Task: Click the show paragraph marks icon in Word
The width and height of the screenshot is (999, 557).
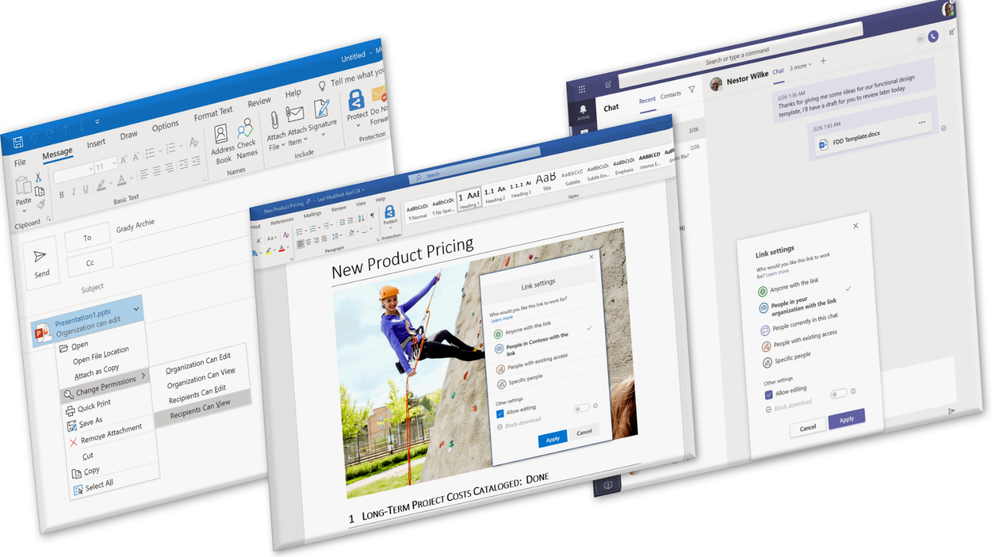Action: (x=372, y=216)
